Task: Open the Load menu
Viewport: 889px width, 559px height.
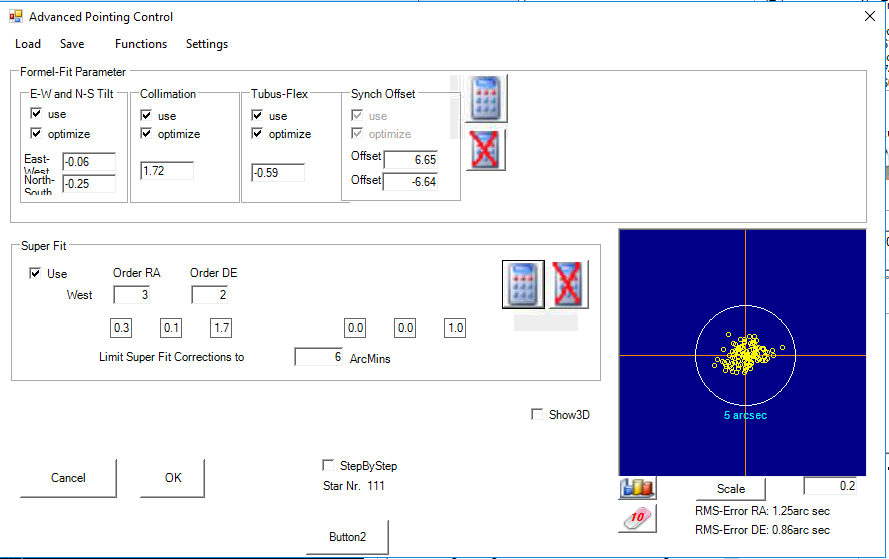Action: click(28, 44)
